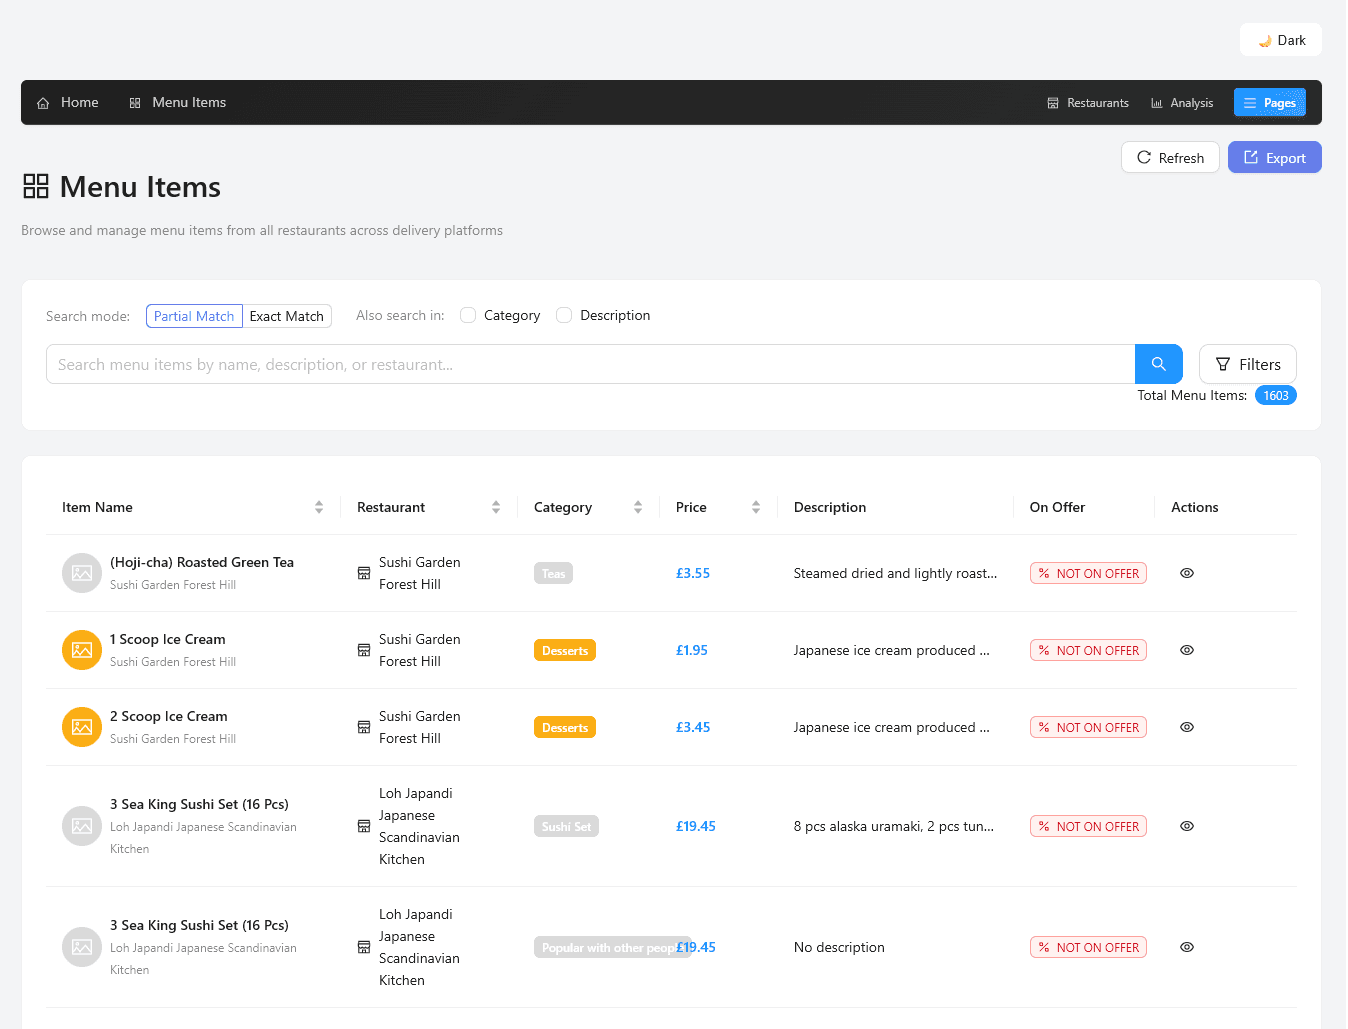Refresh the menu items list

pos(1170,158)
